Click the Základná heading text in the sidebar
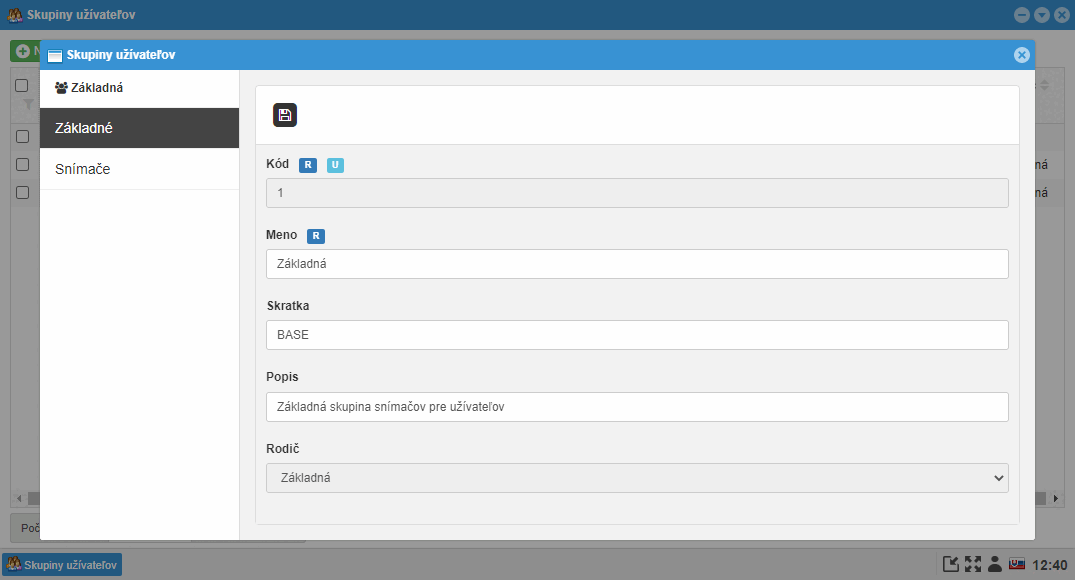Viewport: 1075px width, 580px height. 97,88
